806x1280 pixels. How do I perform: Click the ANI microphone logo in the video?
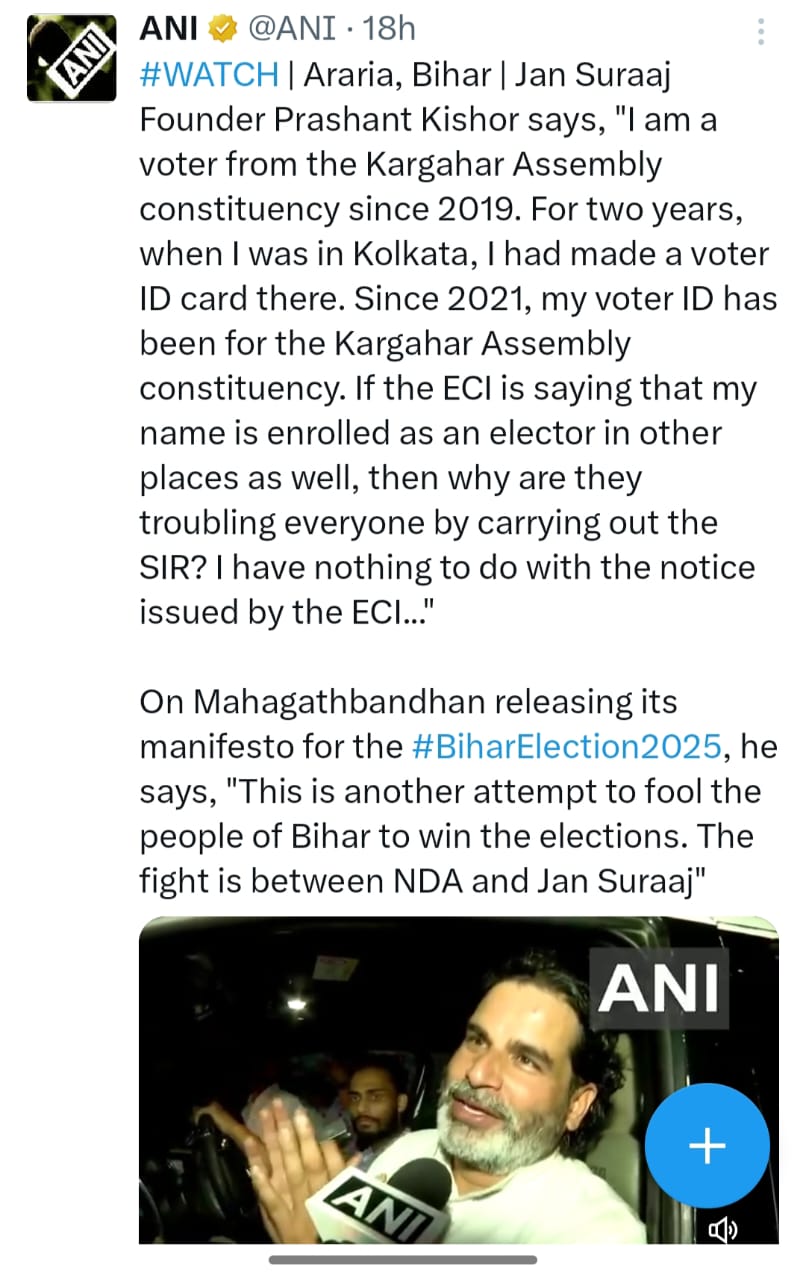coord(379,1203)
